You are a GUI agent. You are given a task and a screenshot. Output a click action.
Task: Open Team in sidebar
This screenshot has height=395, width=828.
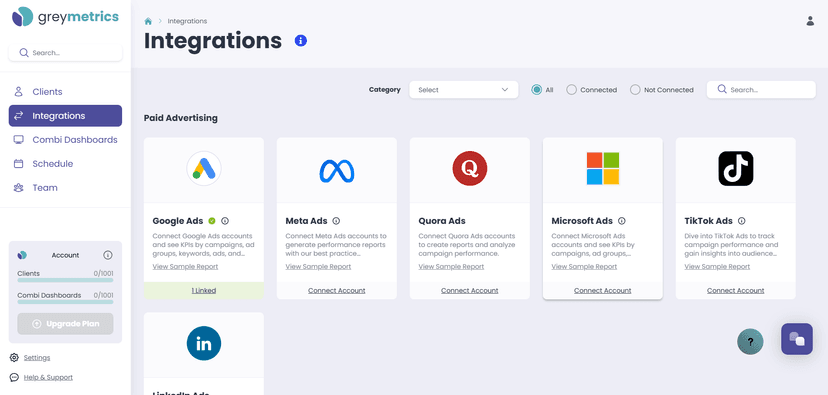(x=65, y=187)
